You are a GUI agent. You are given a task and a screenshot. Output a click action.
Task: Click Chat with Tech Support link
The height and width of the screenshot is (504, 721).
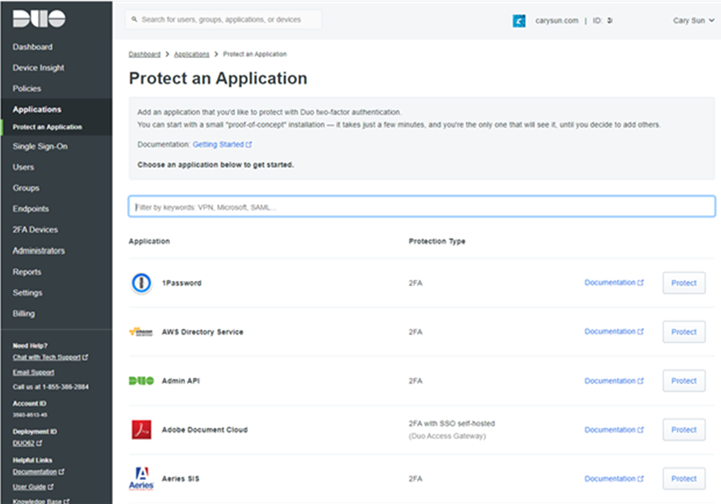tap(50, 357)
